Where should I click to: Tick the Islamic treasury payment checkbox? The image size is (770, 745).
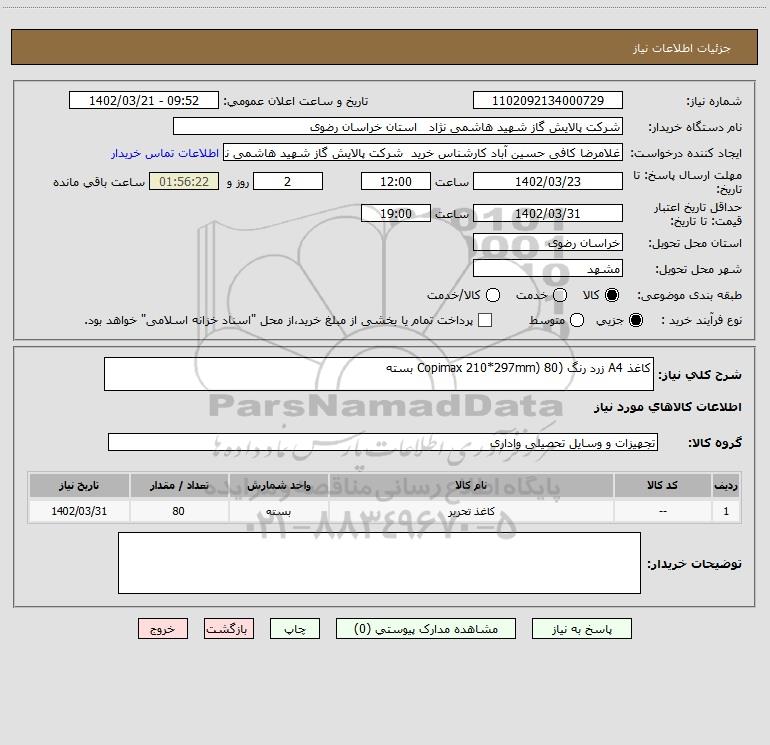pos(485,320)
